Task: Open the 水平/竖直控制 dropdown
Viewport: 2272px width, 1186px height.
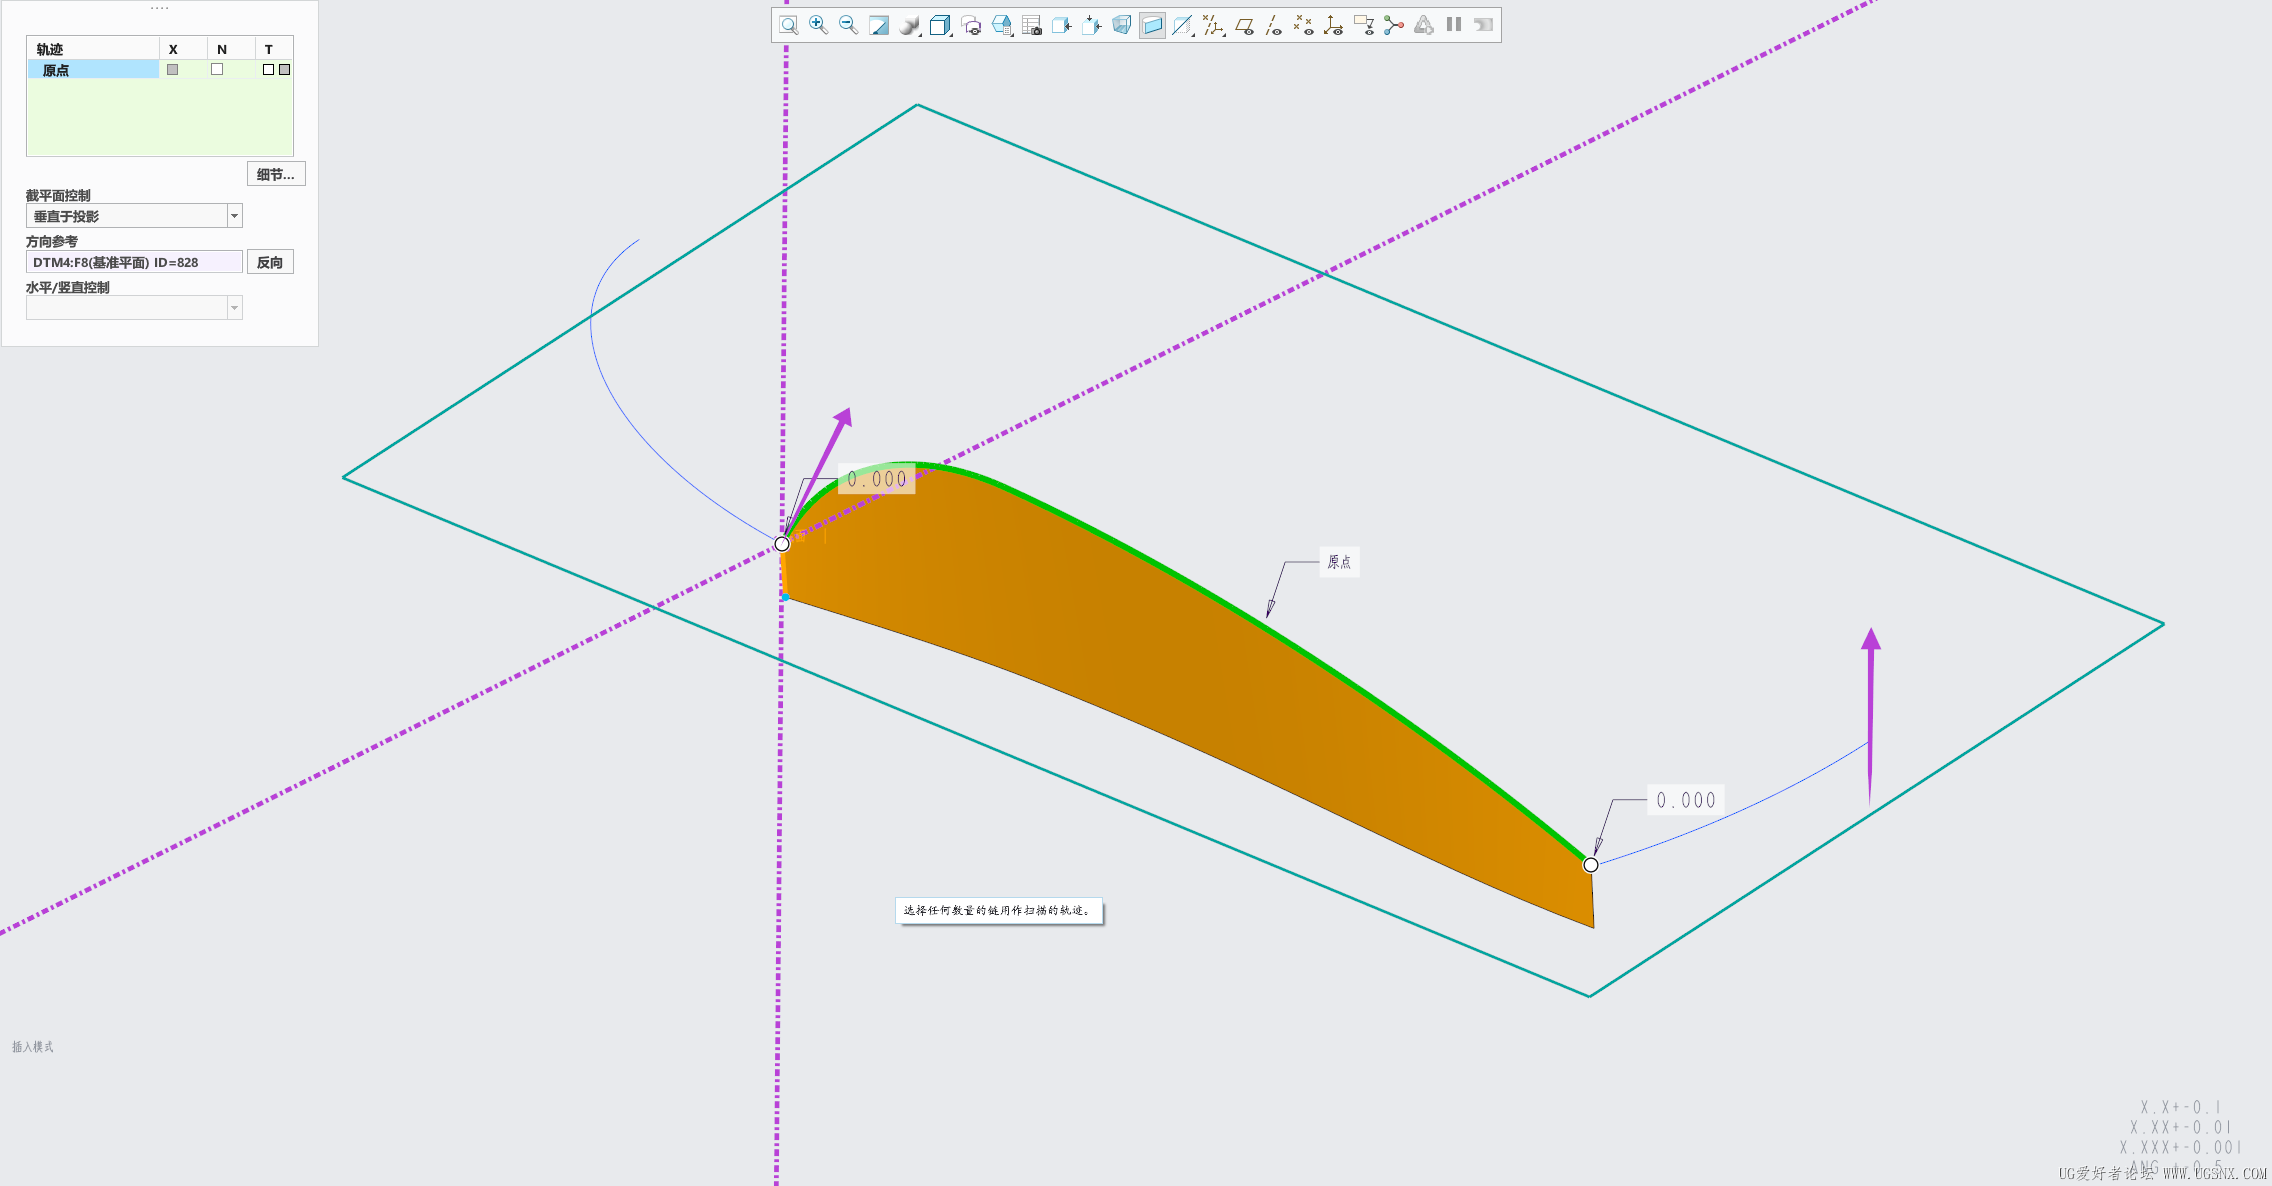Action: tap(134, 308)
